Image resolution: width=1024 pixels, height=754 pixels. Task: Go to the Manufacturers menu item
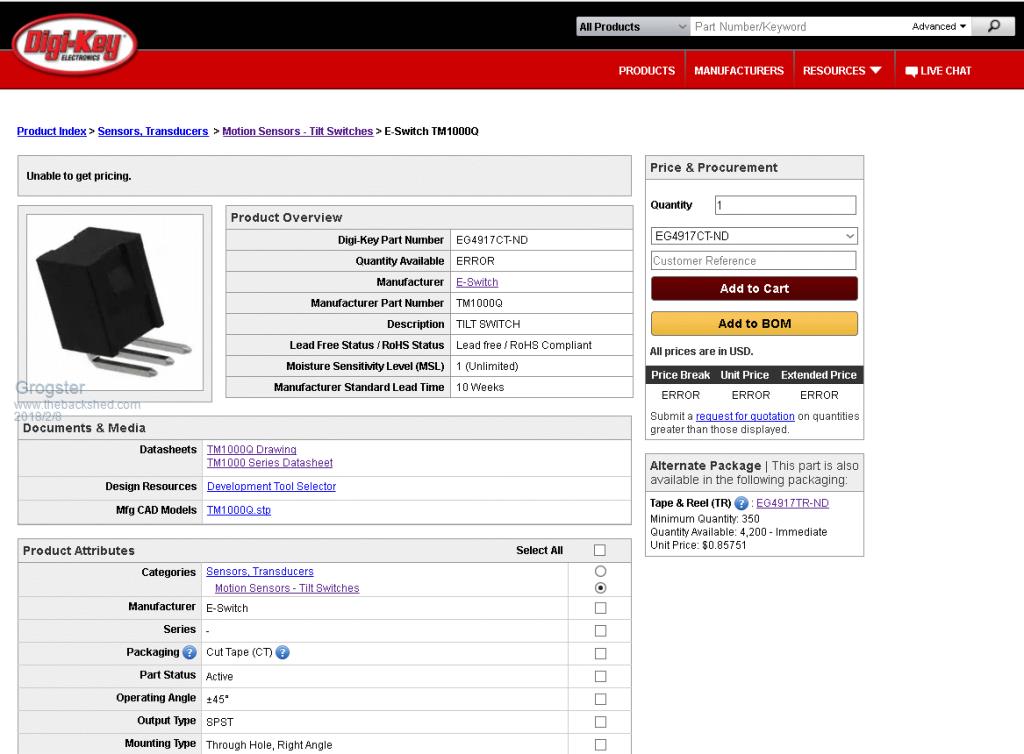[x=739, y=71]
